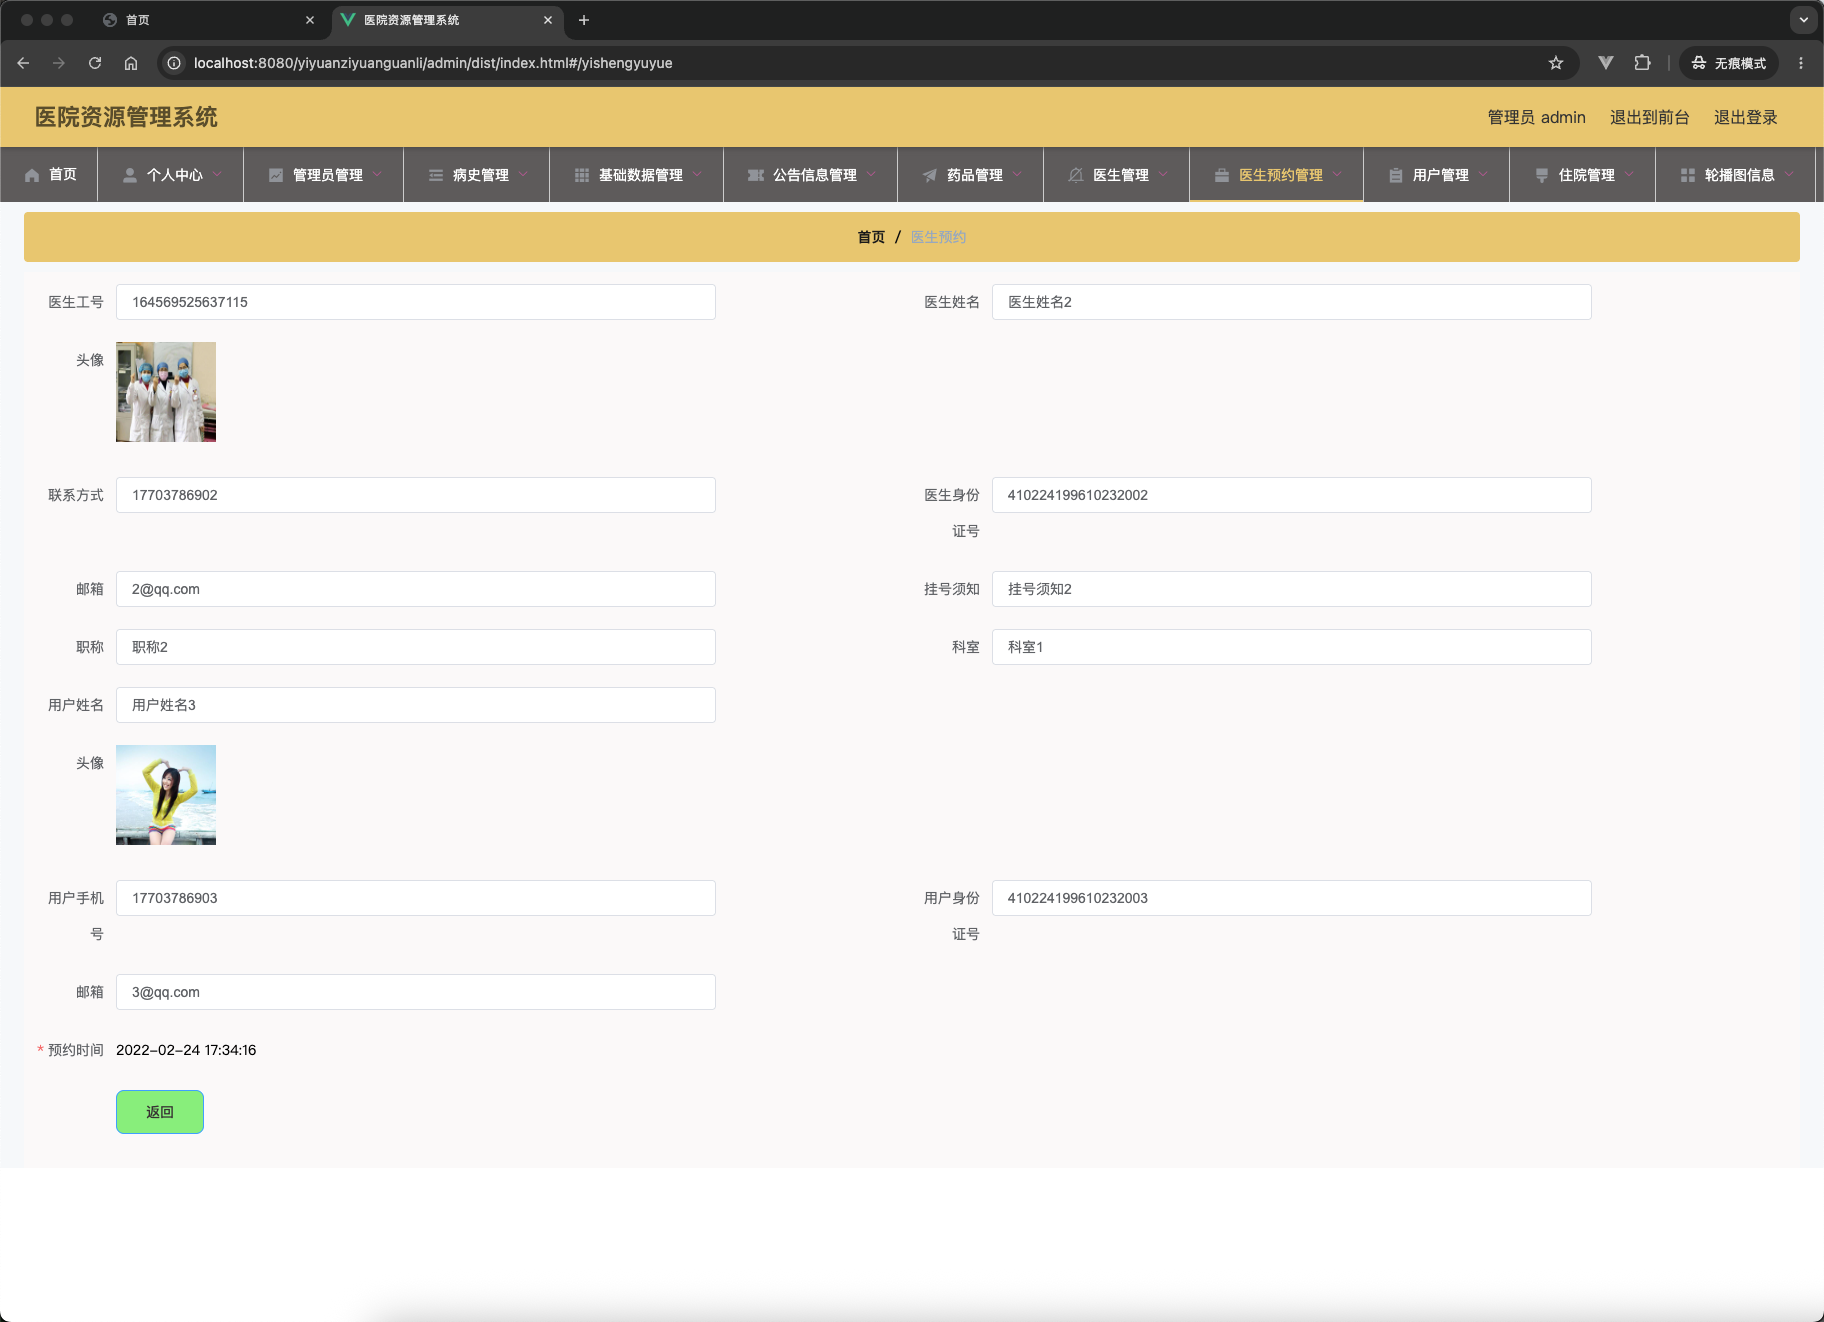Click the 医生姓名 input field
The height and width of the screenshot is (1322, 1824).
pyautogui.click(x=1292, y=302)
